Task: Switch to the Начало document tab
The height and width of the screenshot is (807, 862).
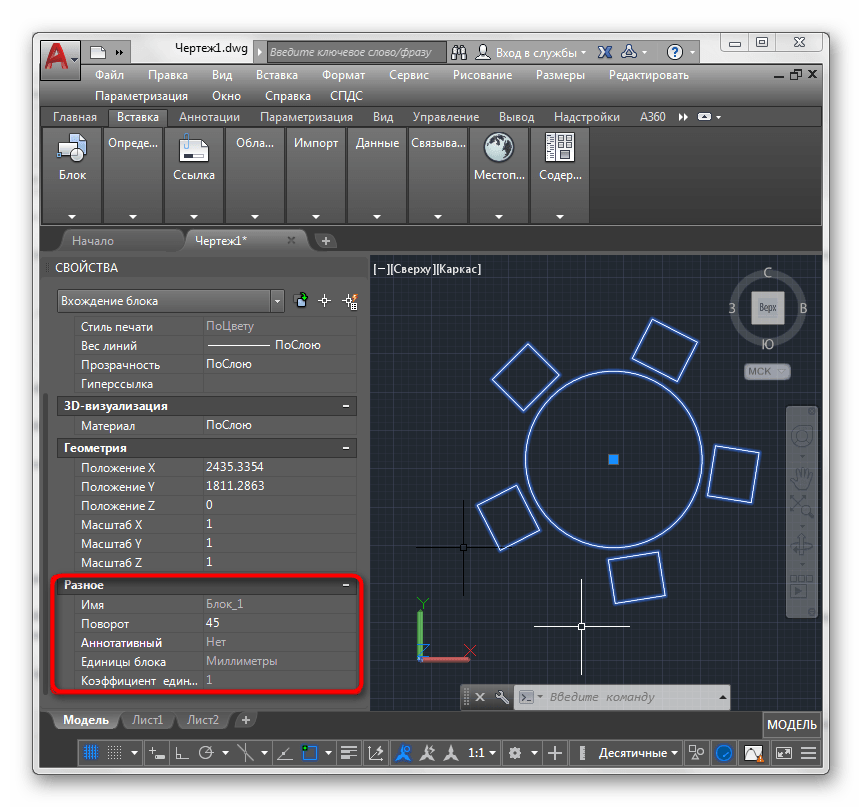Action: click(93, 241)
